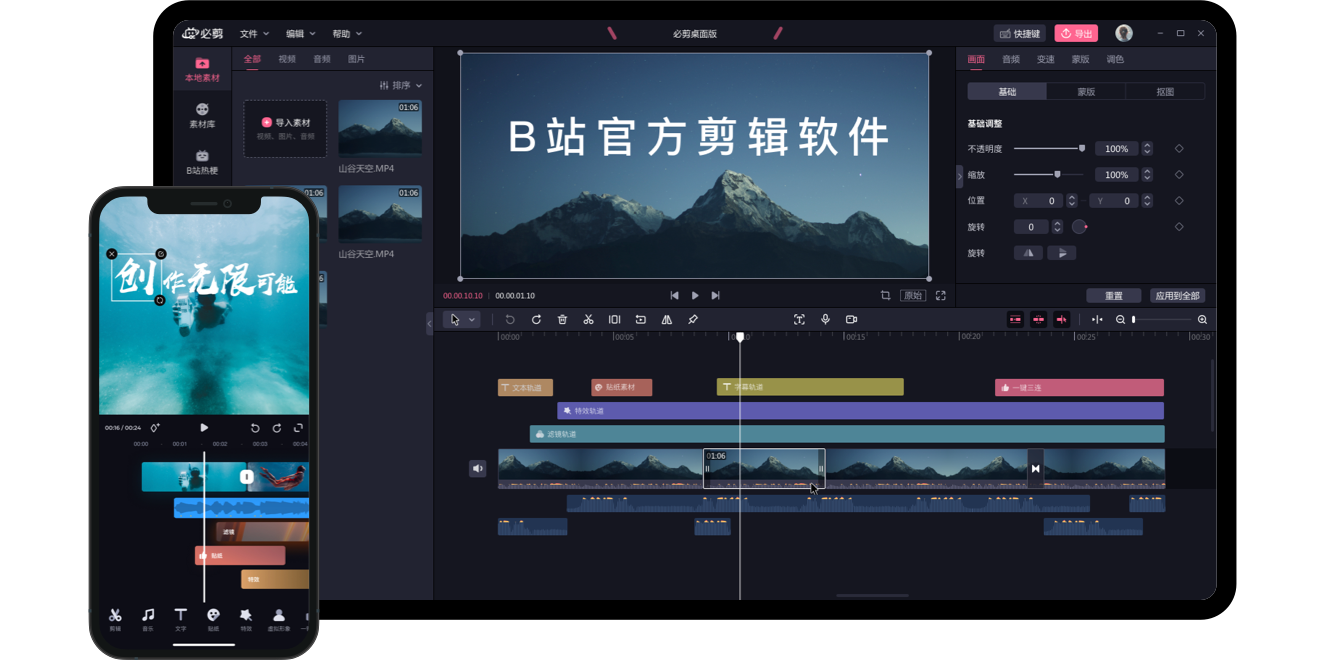Split the clip with the scissors icon

coord(588,320)
